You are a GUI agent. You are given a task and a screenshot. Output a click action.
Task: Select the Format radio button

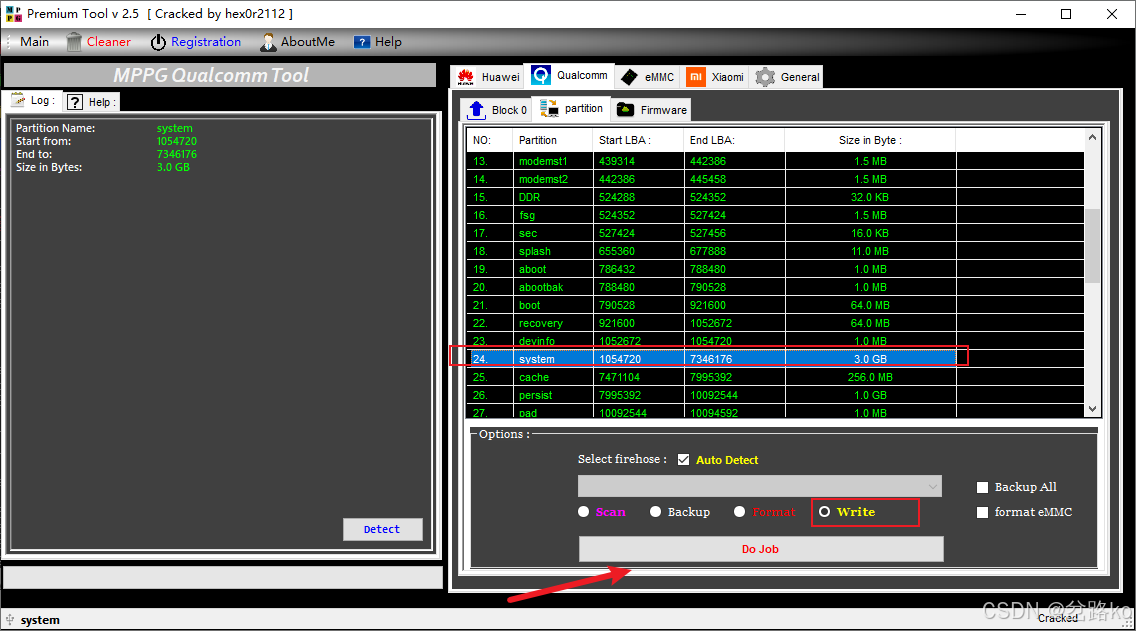(x=740, y=511)
